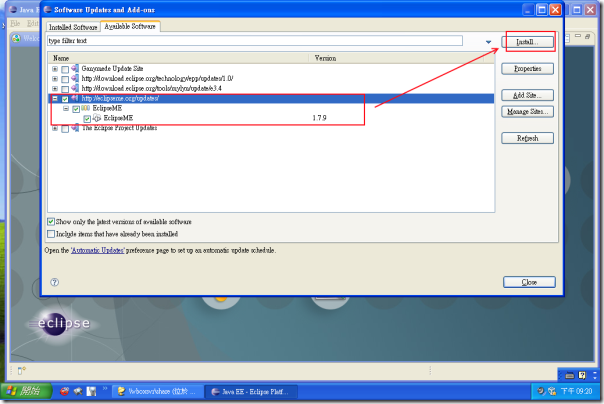Select the Available Software tab

click(x=130, y=26)
